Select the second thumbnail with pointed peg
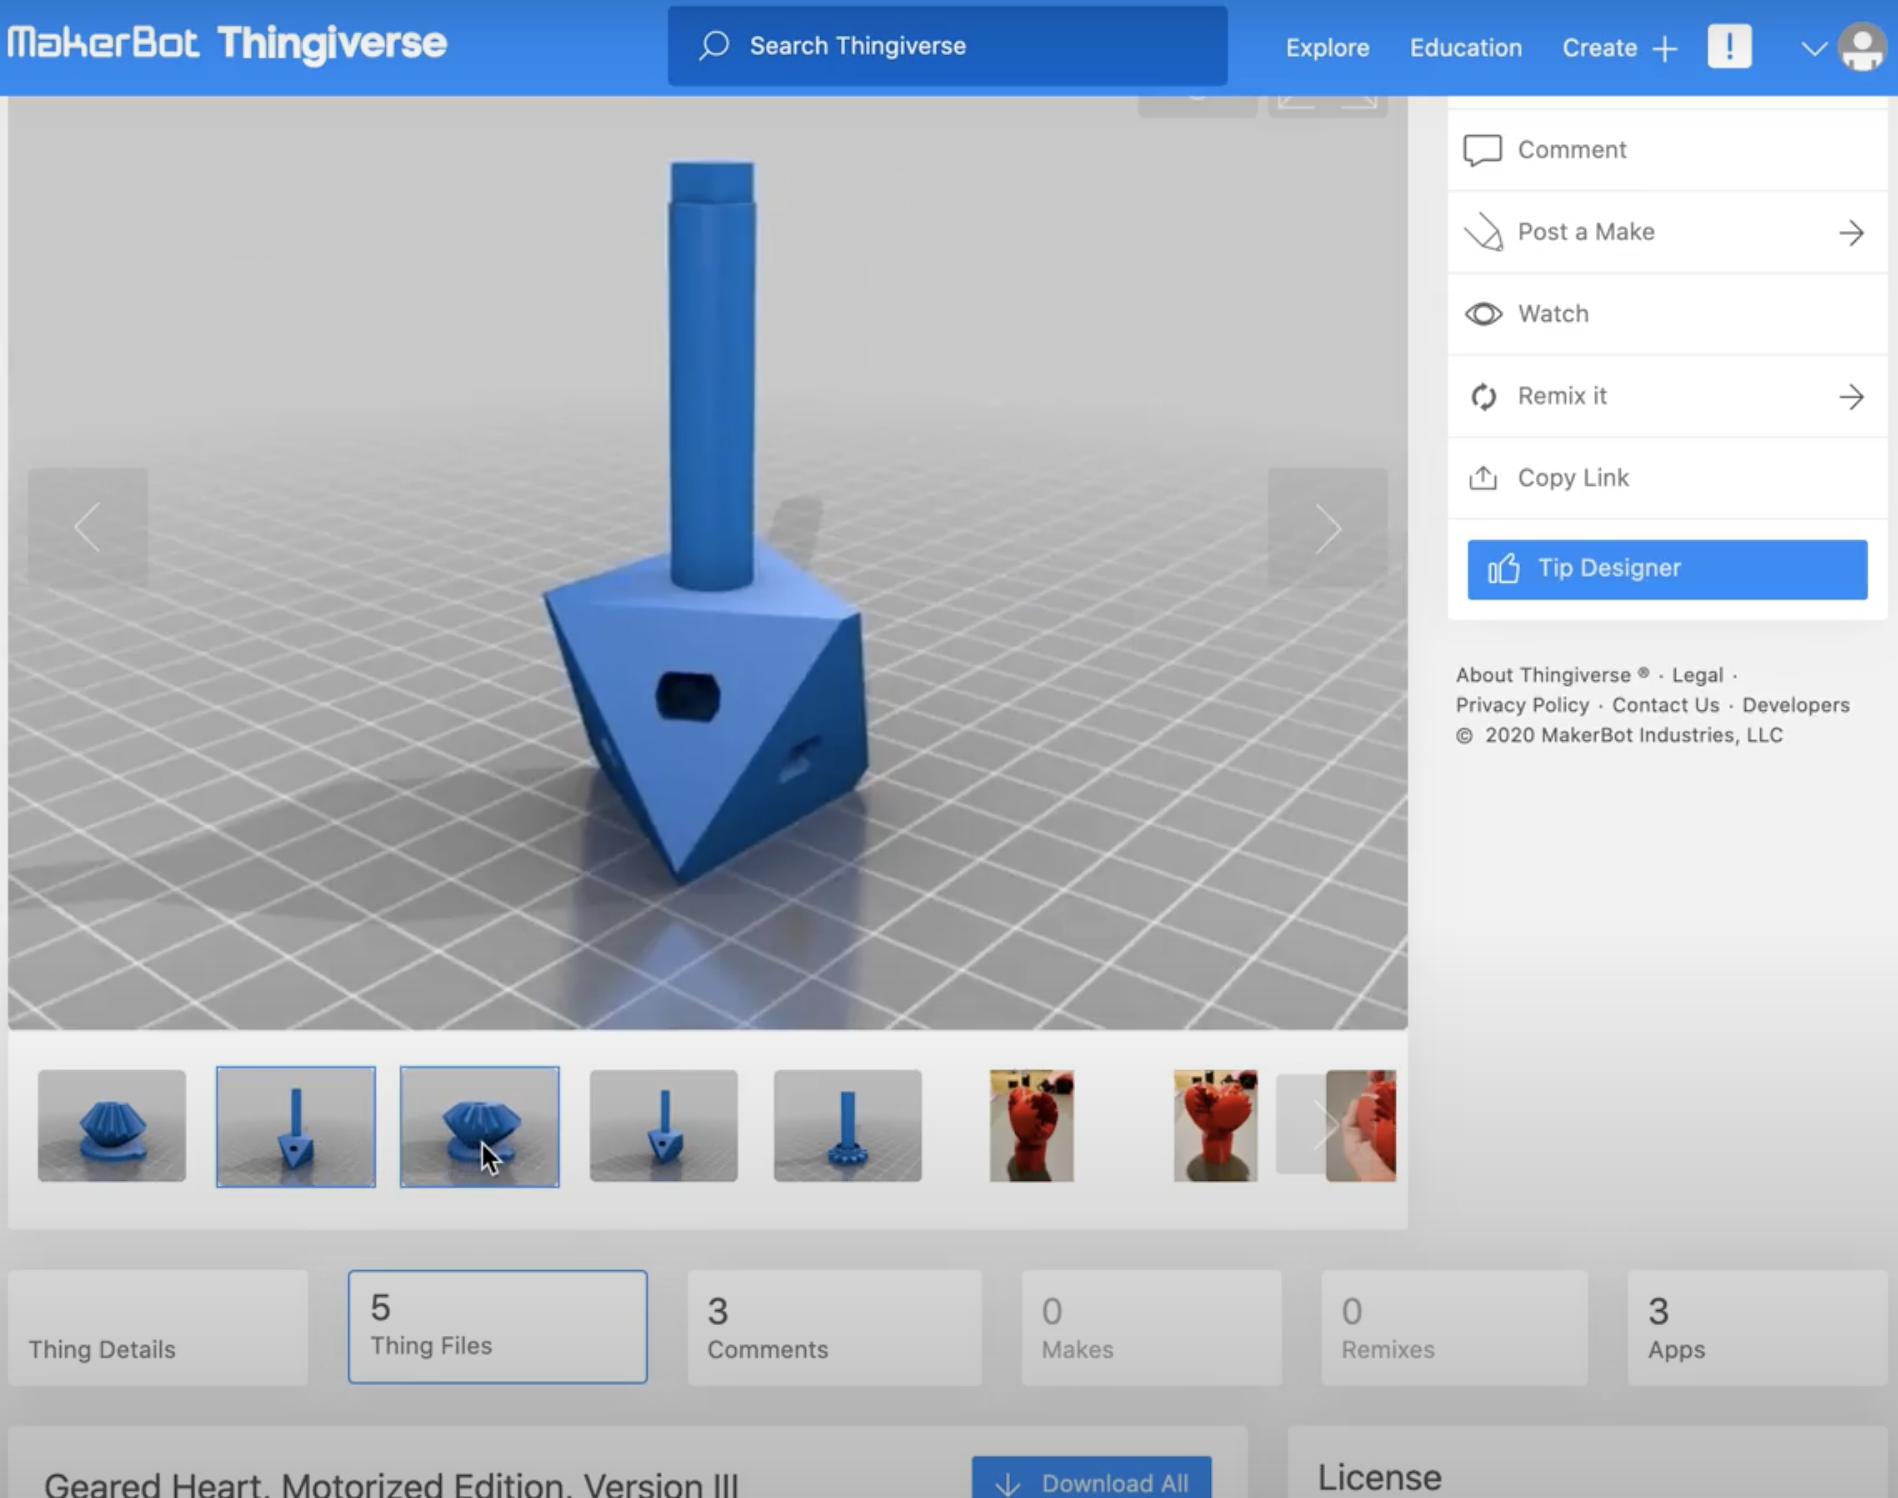Image resolution: width=1898 pixels, height=1498 pixels. 296,1126
